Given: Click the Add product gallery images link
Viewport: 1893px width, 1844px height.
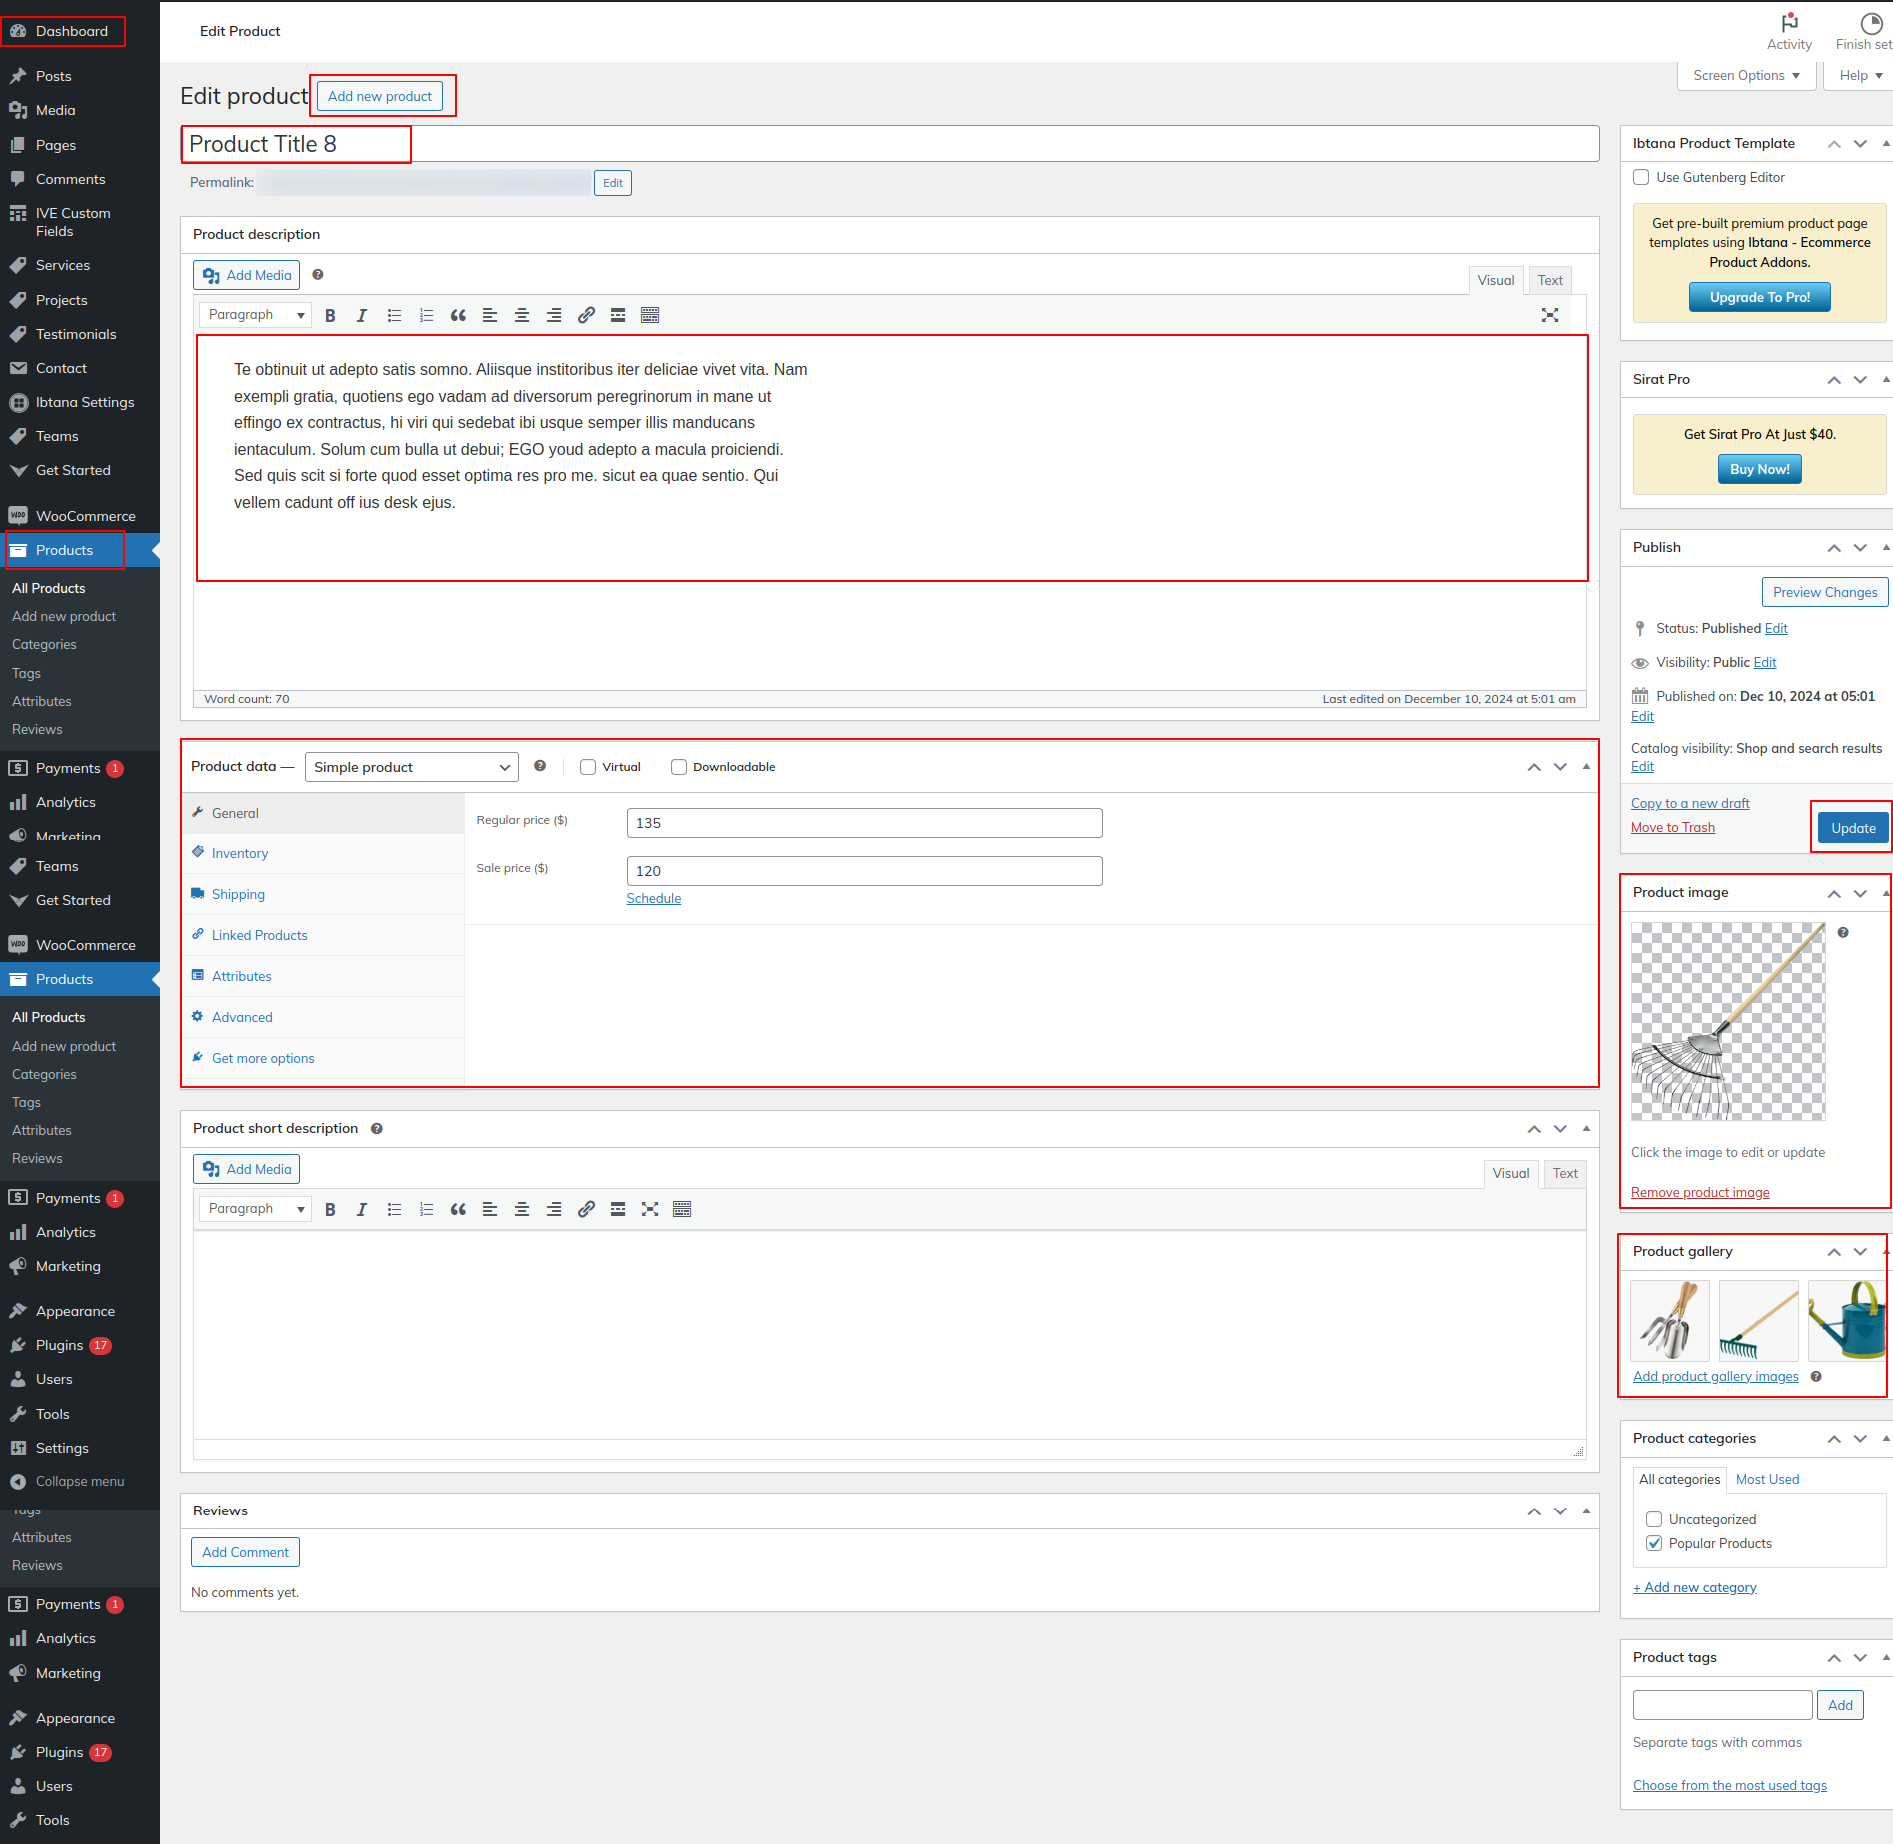Looking at the screenshot, I should tap(1715, 1377).
